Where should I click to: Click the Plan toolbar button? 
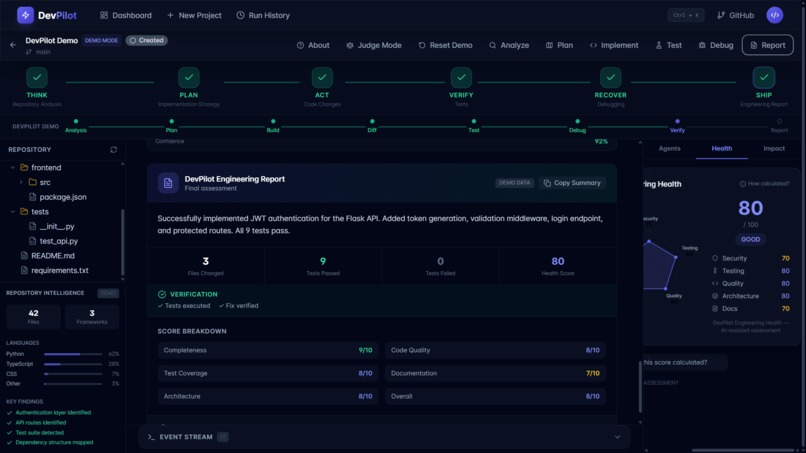click(559, 45)
